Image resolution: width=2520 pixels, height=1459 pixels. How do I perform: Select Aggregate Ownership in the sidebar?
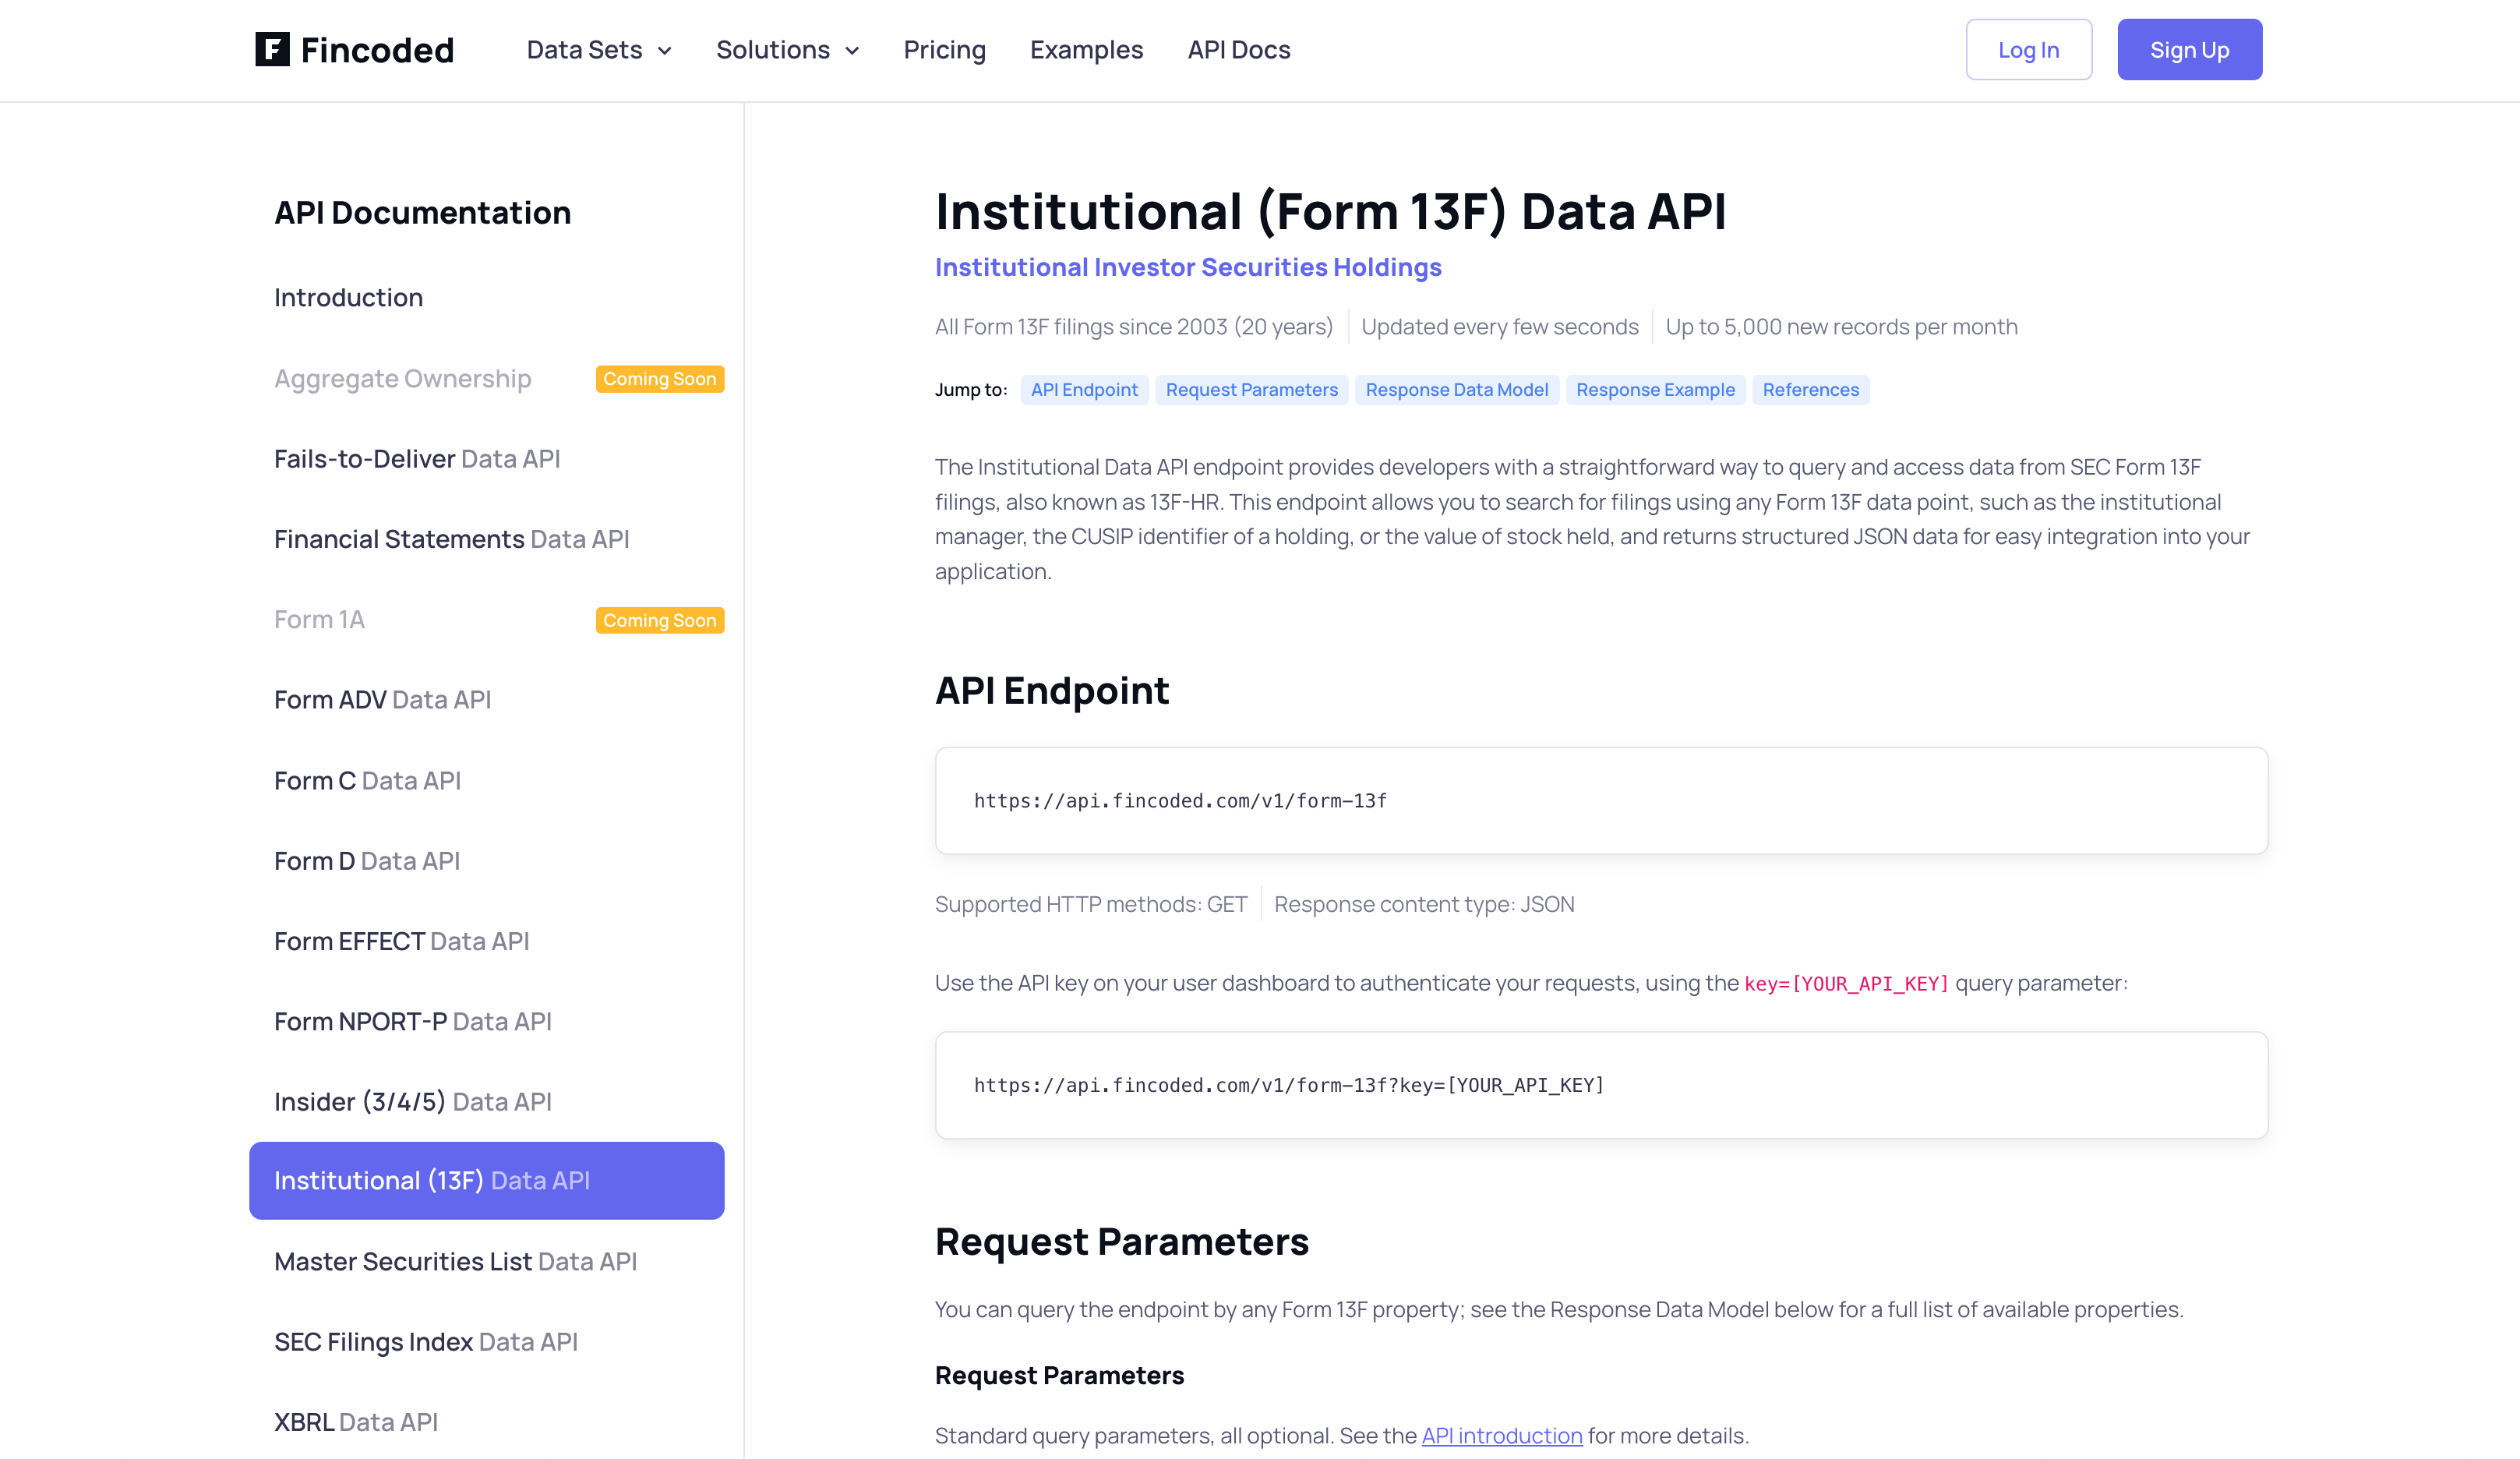pyautogui.click(x=403, y=379)
